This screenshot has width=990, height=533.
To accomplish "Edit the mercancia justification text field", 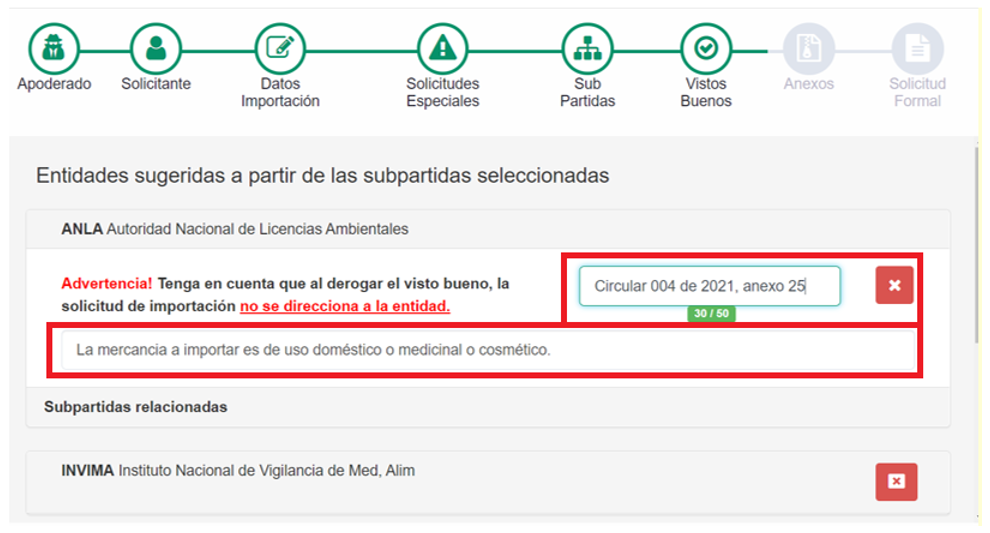I will coord(487,351).
